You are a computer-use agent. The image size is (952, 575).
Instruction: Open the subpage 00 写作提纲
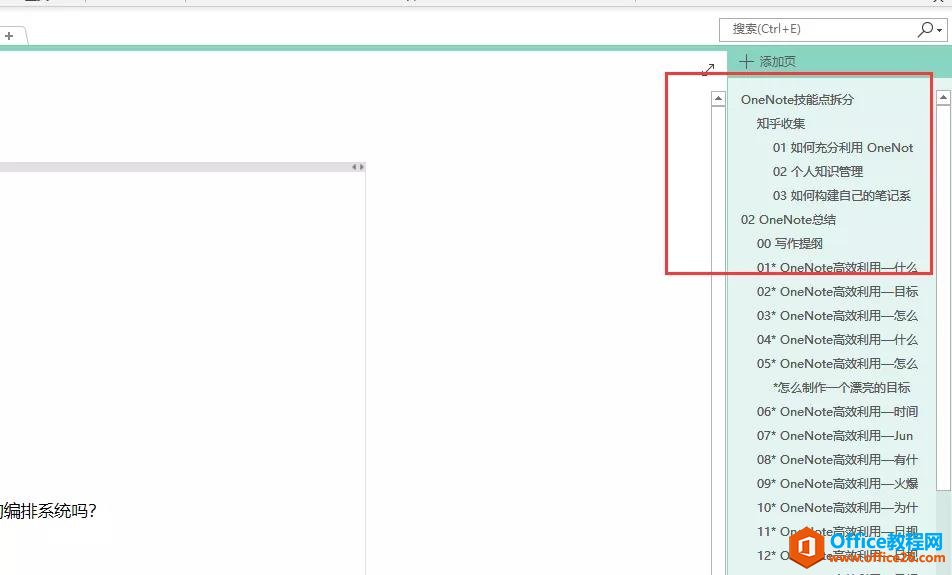click(x=789, y=243)
